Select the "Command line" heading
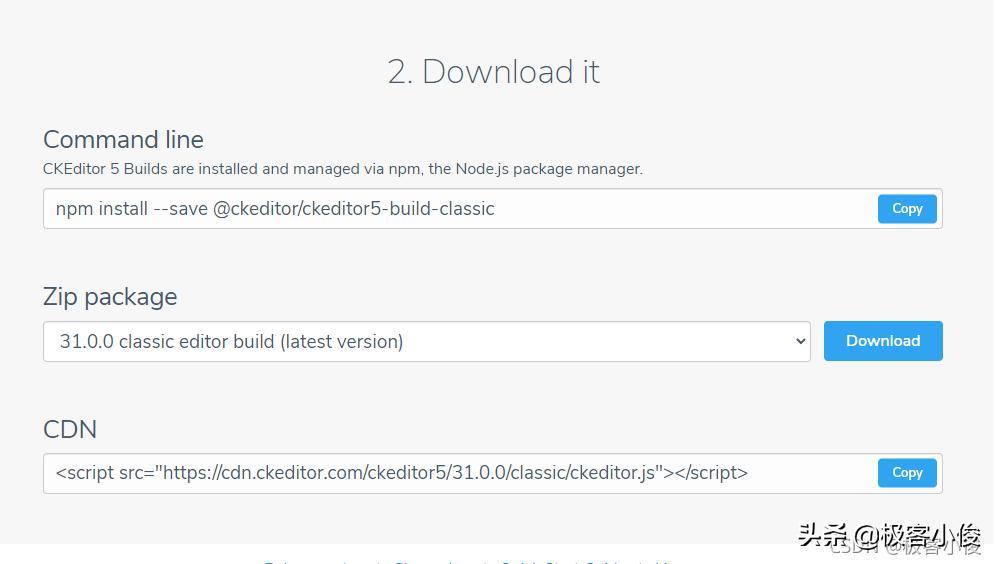The image size is (997, 564). [x=123, y=140]
